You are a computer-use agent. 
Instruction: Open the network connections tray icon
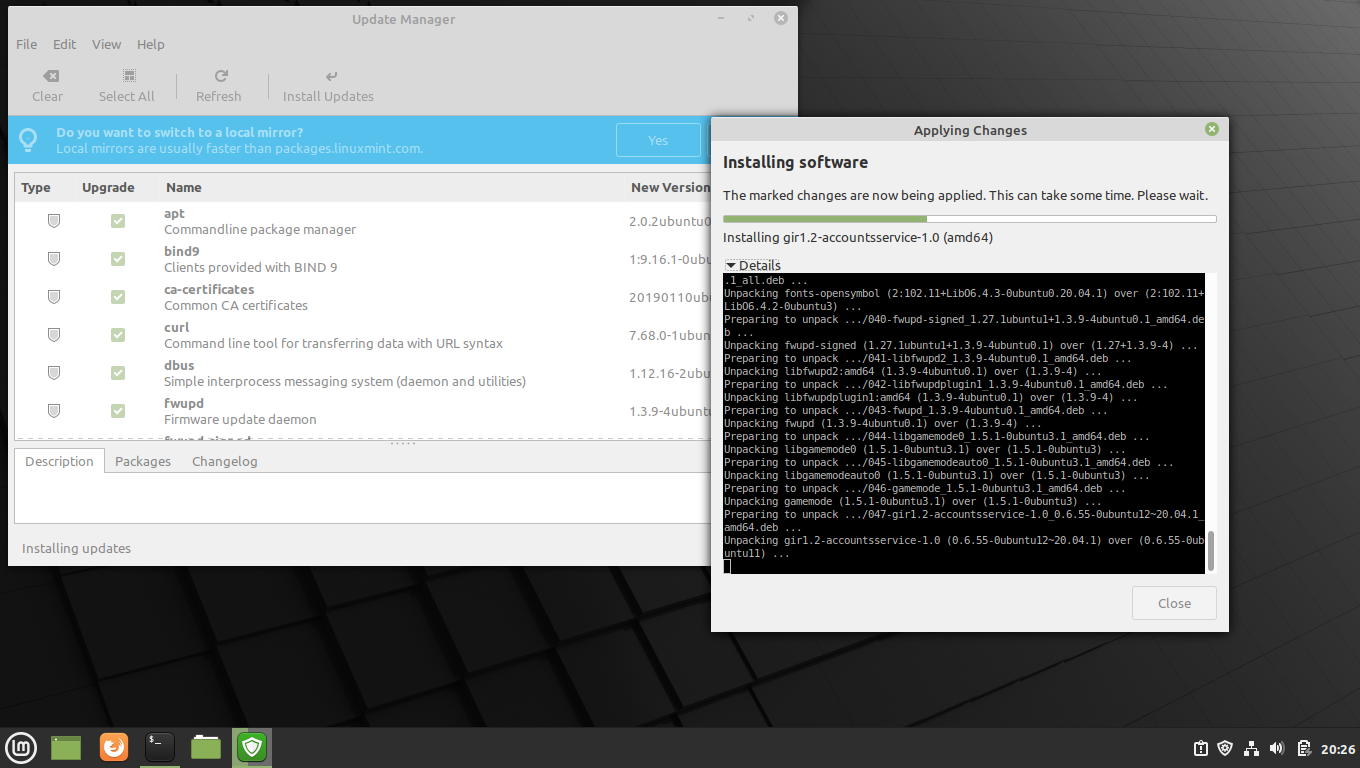click(x=1251, y=748)
